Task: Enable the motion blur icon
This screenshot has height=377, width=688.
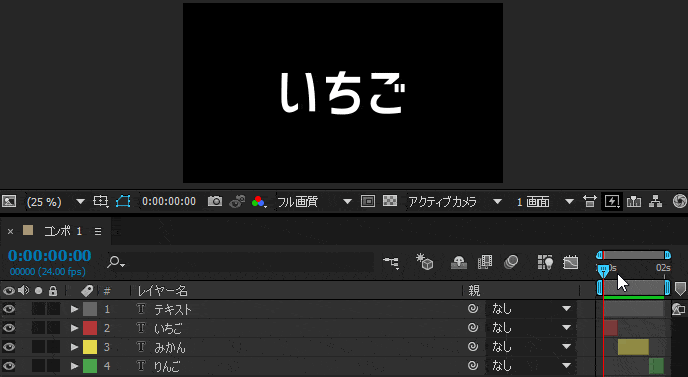Action: pos(511,262)
